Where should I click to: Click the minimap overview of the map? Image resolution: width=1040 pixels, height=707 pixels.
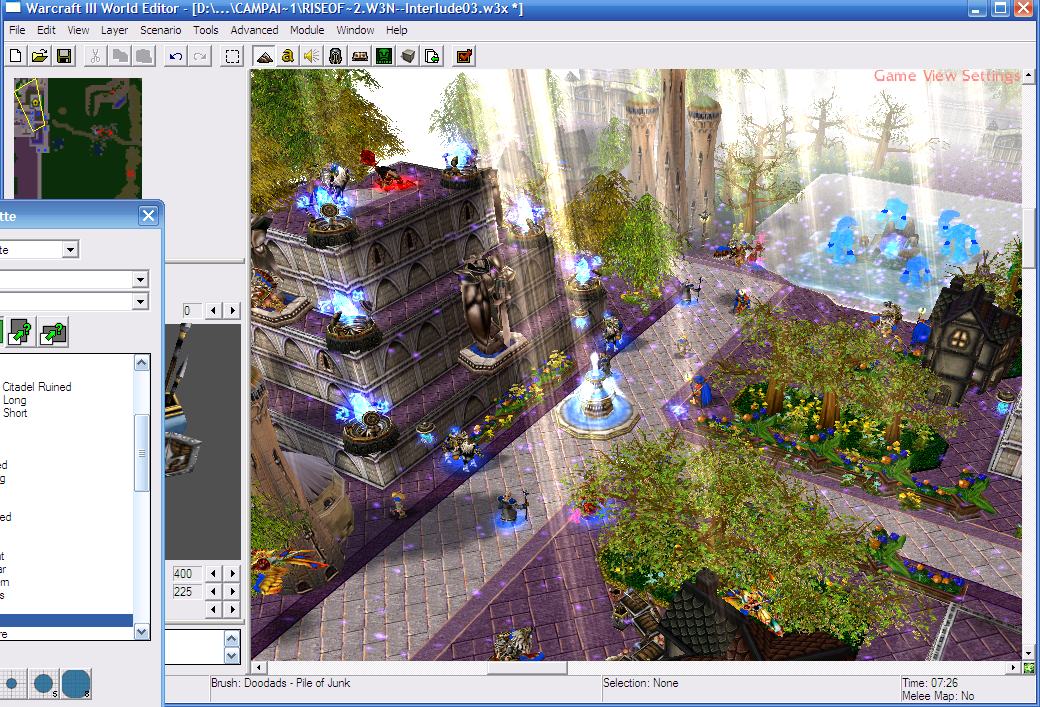pos(78,138)
